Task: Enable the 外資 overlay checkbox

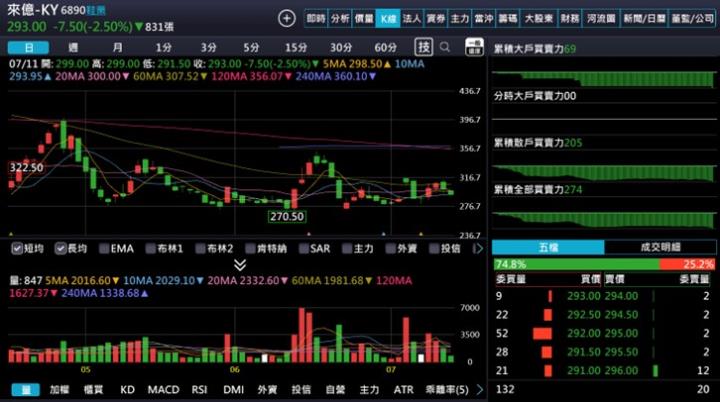Action: coord(390,249)
